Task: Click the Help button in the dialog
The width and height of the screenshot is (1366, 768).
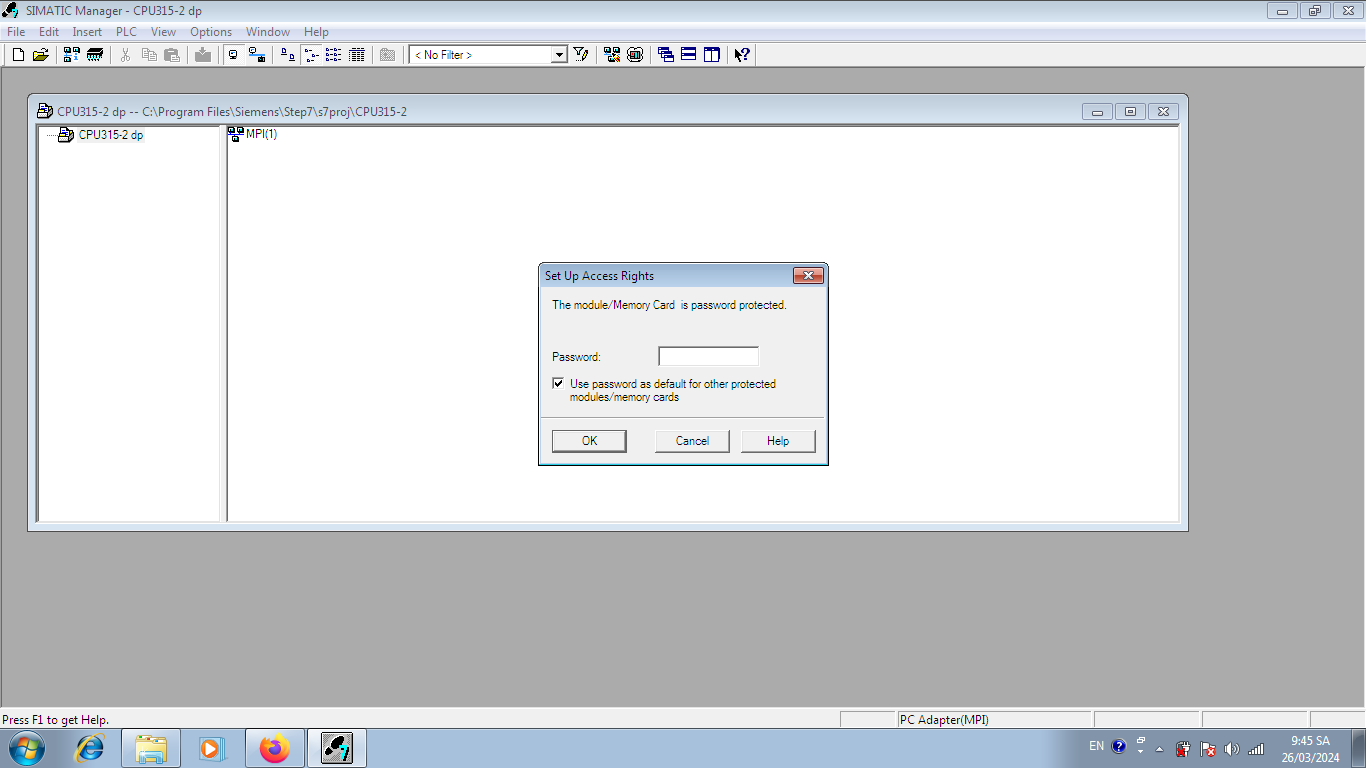Action: (778, 441)
